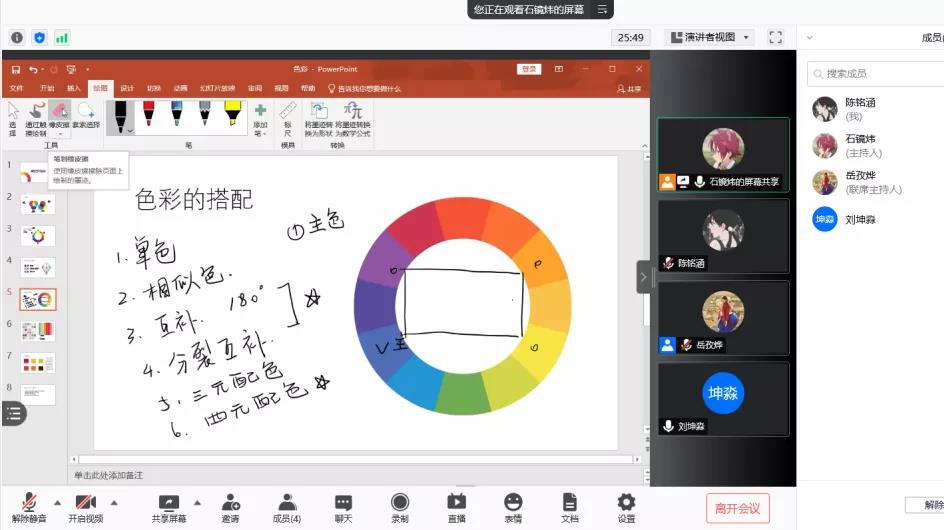Open meeting 设置 gear icon
The image size is (944, 530).
[x=626, y=507]
